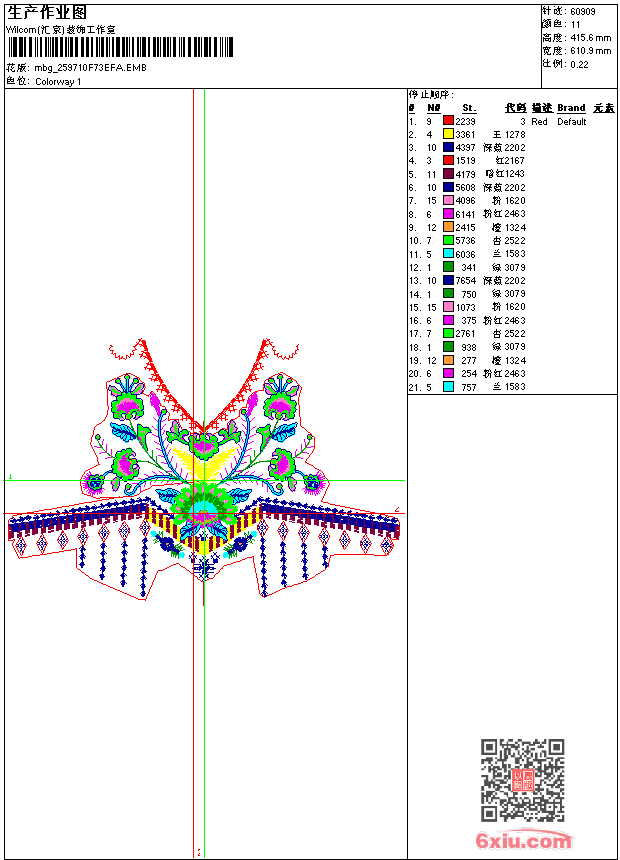Click the dark blue swatch in row 6

coord(448,187)
